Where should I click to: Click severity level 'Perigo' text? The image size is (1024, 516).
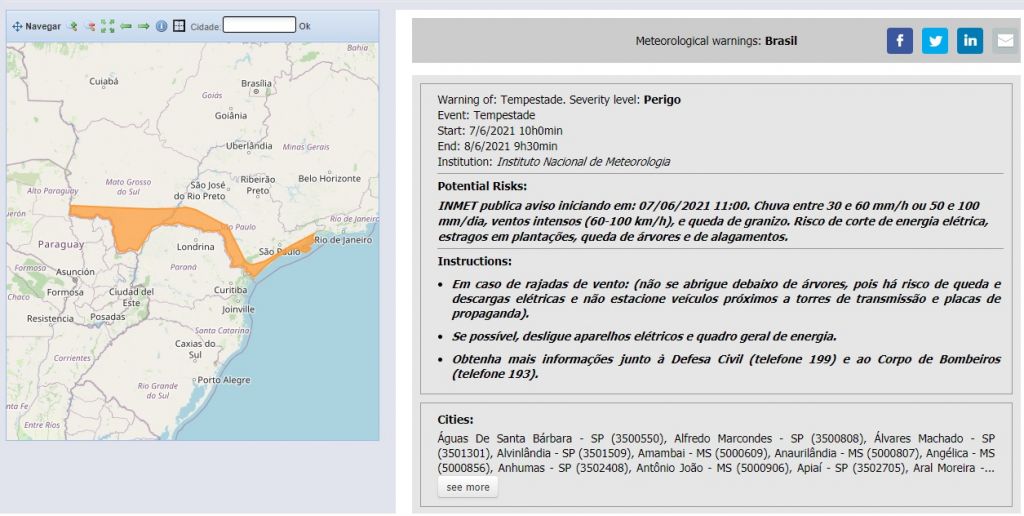662,100
